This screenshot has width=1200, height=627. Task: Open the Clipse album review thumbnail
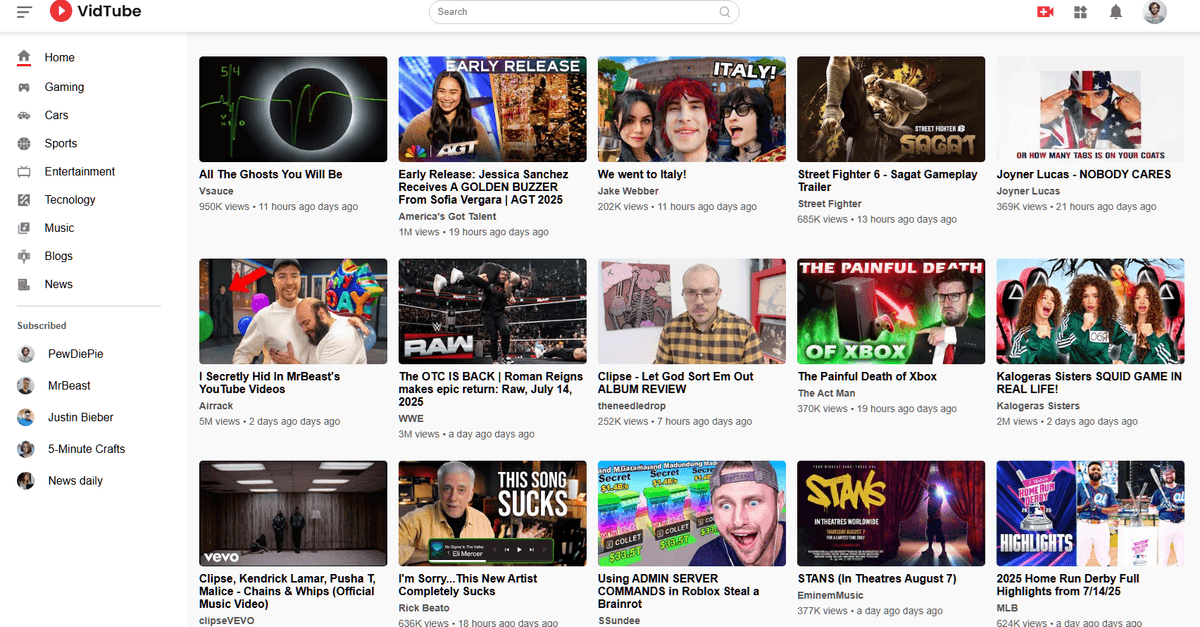692,311
